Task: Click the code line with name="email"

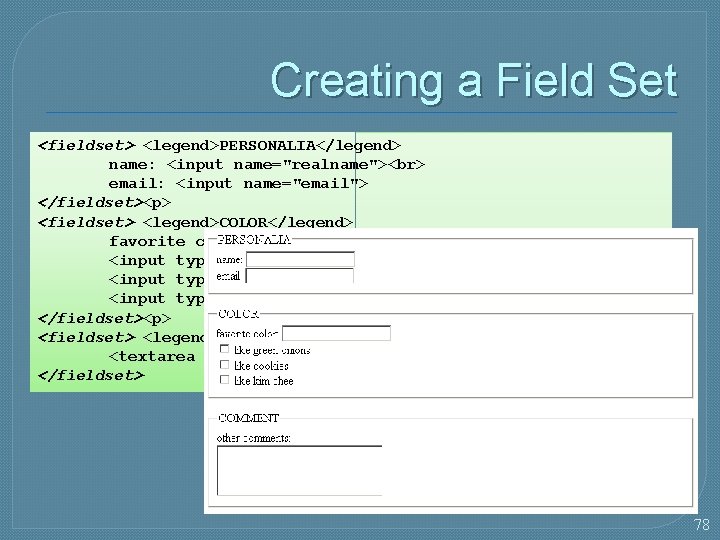Action: pos(238,184)
